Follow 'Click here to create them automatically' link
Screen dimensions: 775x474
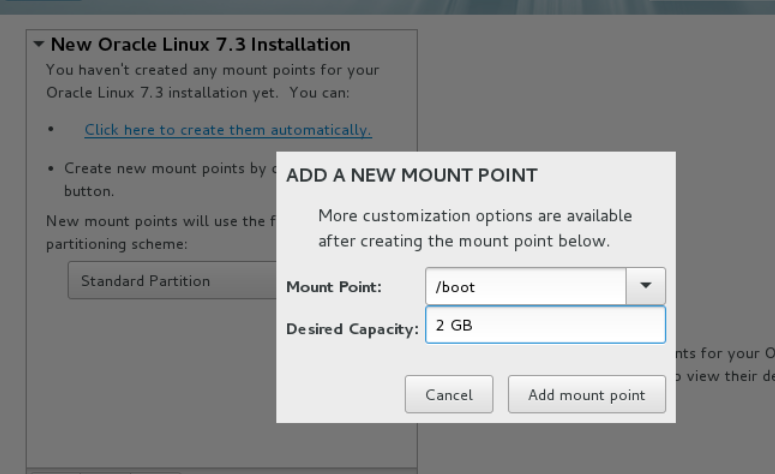[228, 130]
